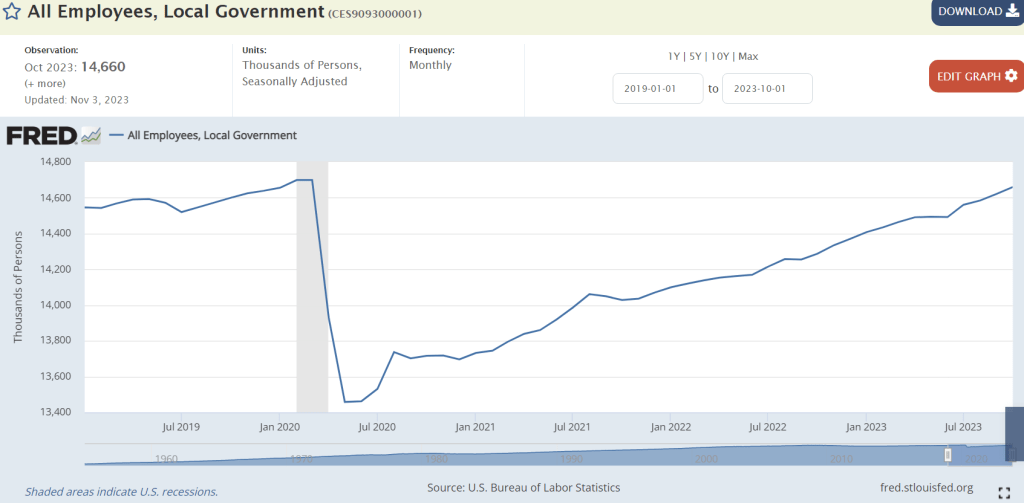The image size is (1024, 503).
Task: Show the Max date range
Action: click(748, 56)
